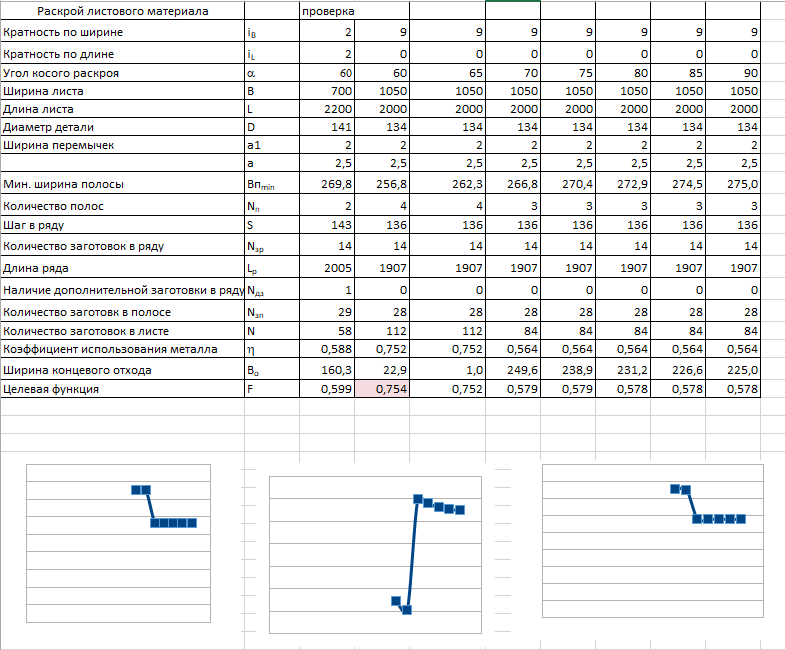Select the cell with end waste 1,0
Screen dimensions: 785x650
pos(448,370)
